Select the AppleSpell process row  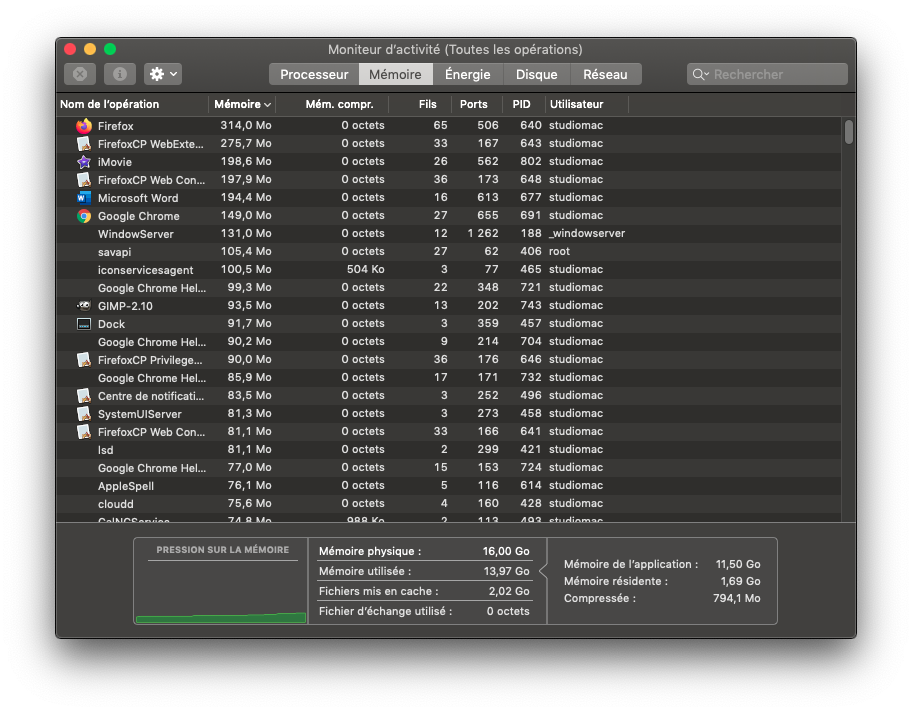448,486
